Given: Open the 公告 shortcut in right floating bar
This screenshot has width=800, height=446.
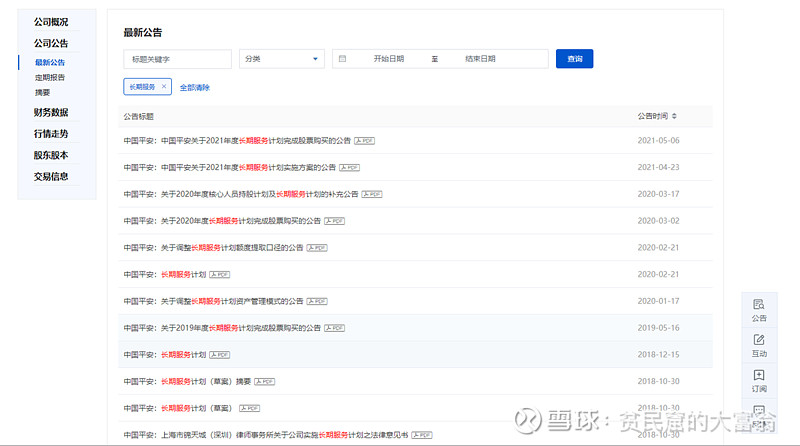Looking at the screenshot, I should pos(759,310).
